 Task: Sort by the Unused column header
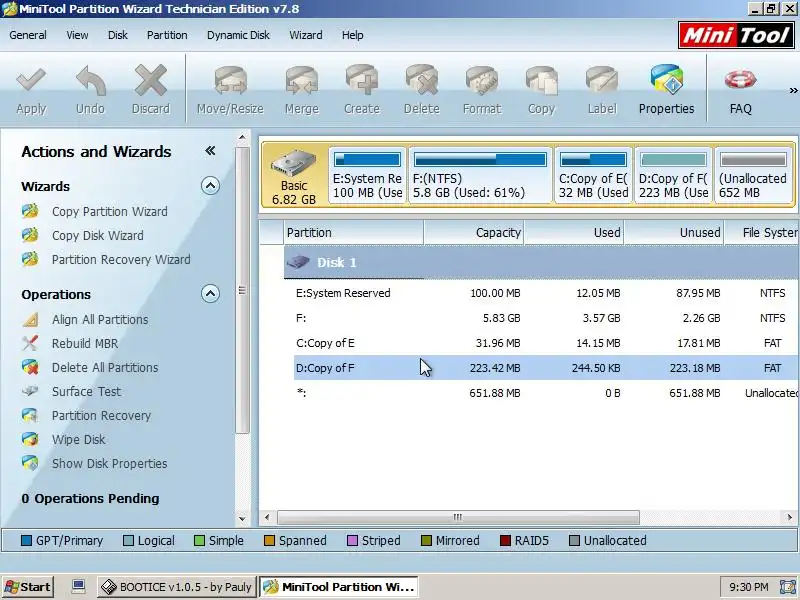673,233
